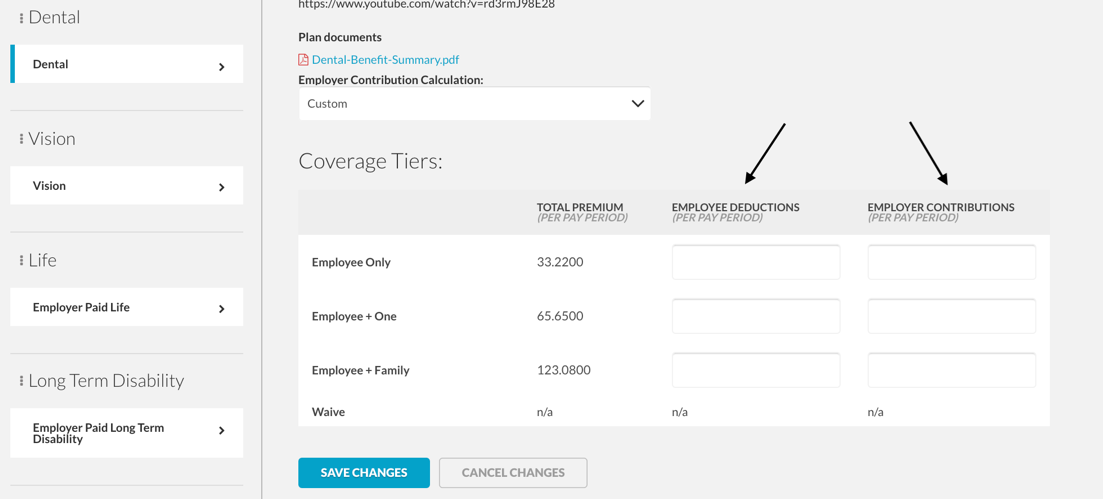Click the chevron arrow on Vision plan item
This screenshot has width=1103, height=499.
tap(222, 187)
